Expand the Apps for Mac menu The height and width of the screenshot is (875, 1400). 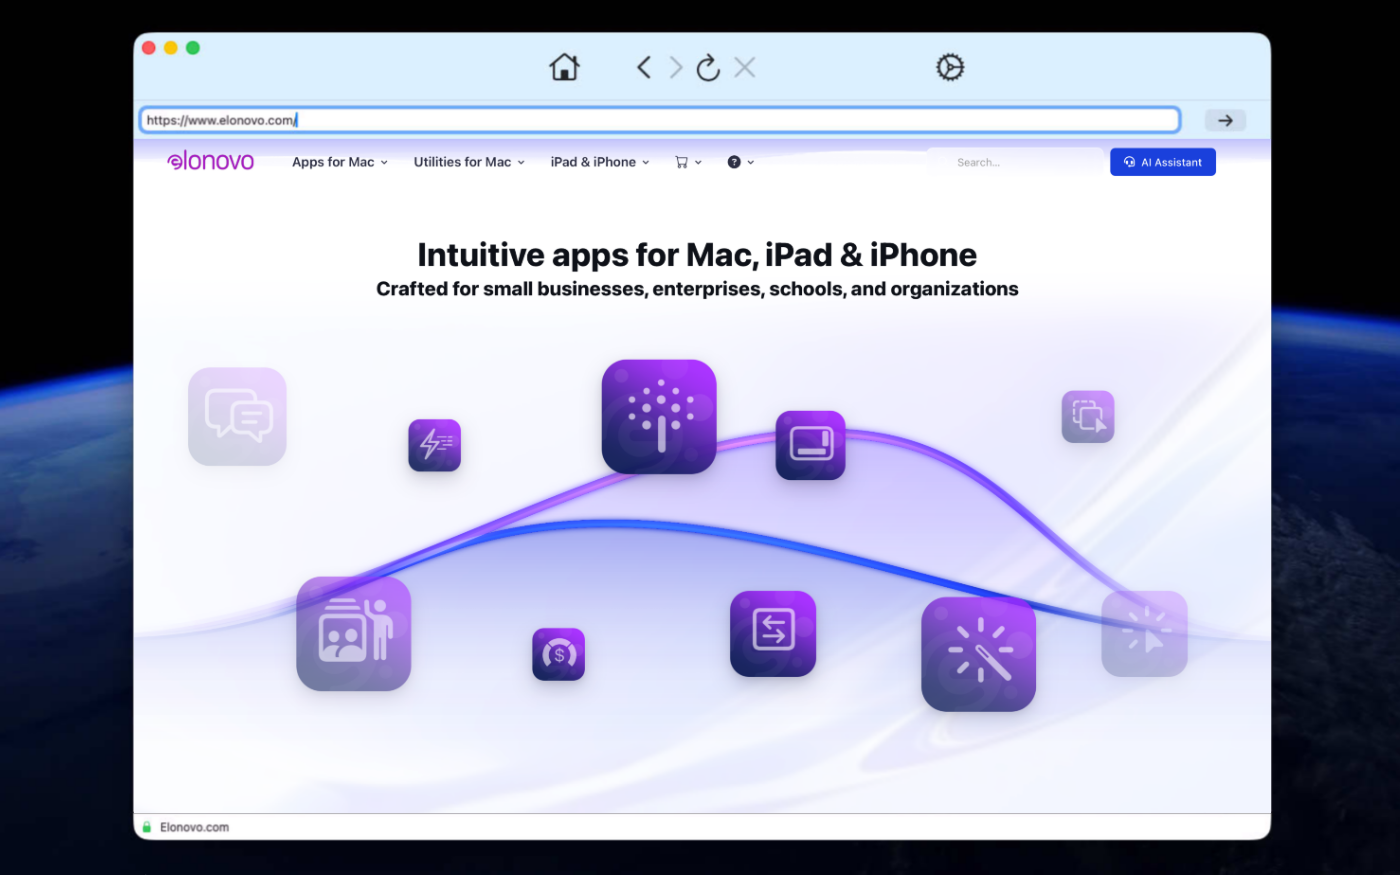pyautogui.click(x=340, y=162)
